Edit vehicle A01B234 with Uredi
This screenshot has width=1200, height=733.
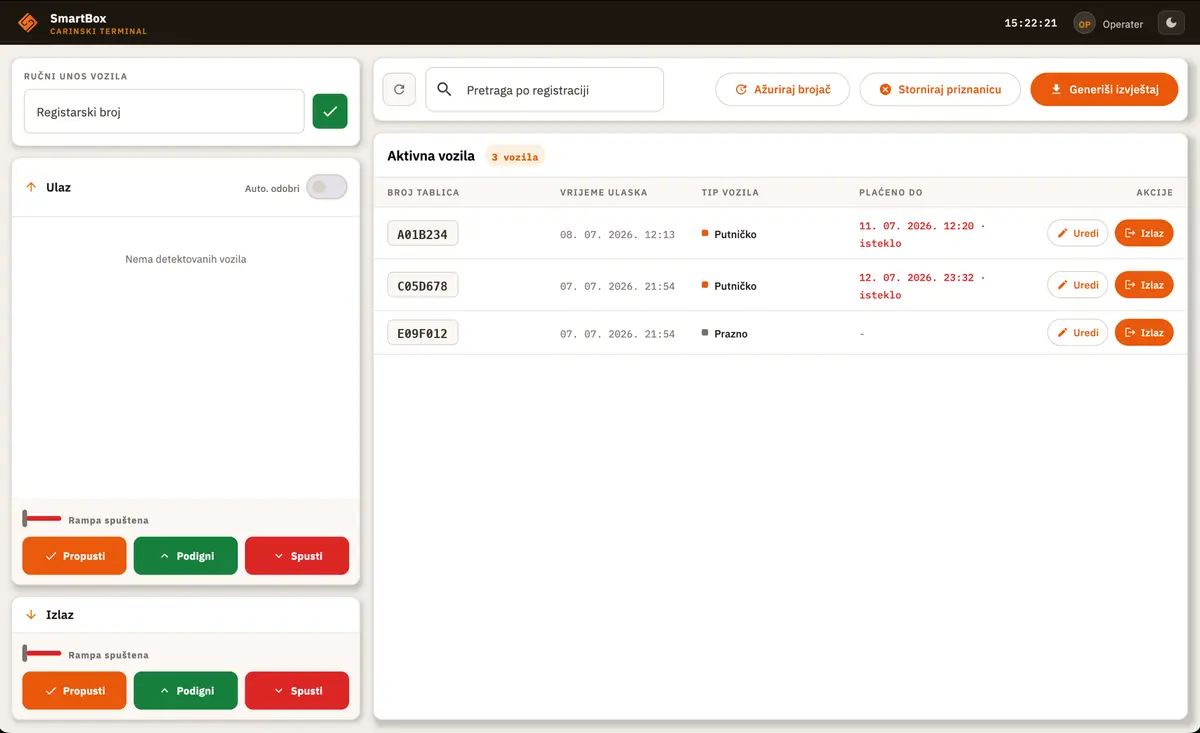(1077, 233)
